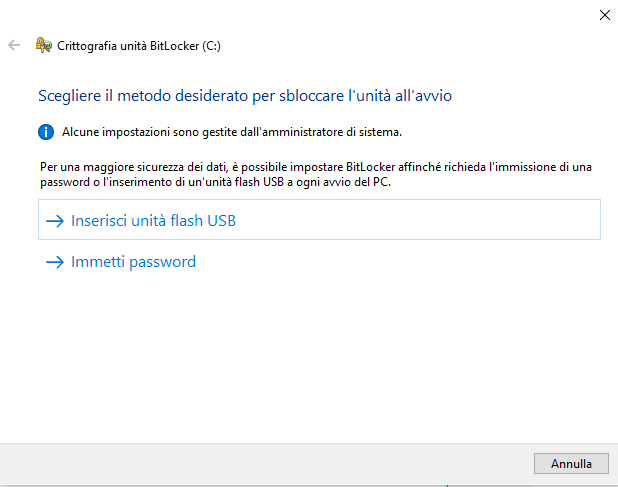Click arrow icon beside Inserisci unità flash USB

click(55, 221)
